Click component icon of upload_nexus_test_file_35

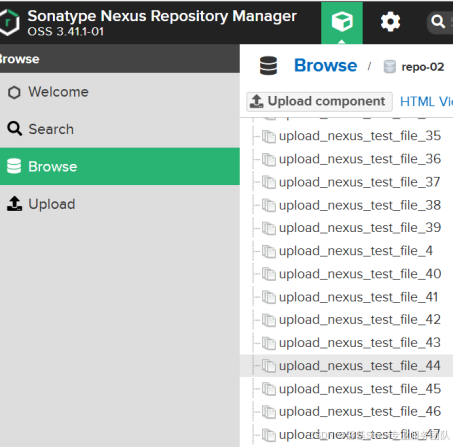point(269,136)
